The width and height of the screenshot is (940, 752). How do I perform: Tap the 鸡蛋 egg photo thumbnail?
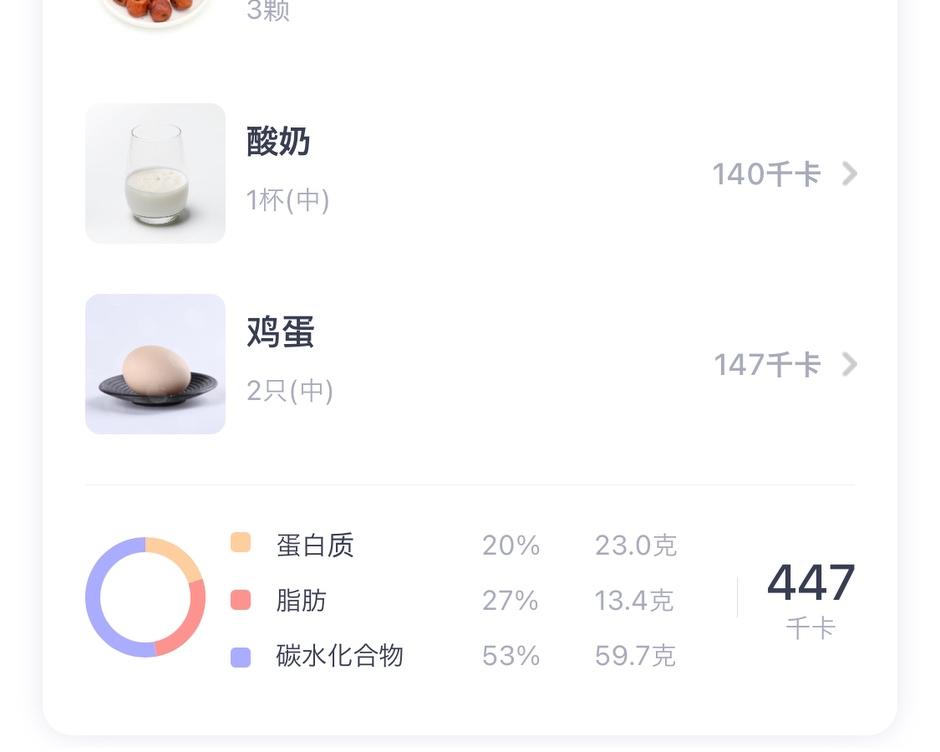click(x=155, y=363)
